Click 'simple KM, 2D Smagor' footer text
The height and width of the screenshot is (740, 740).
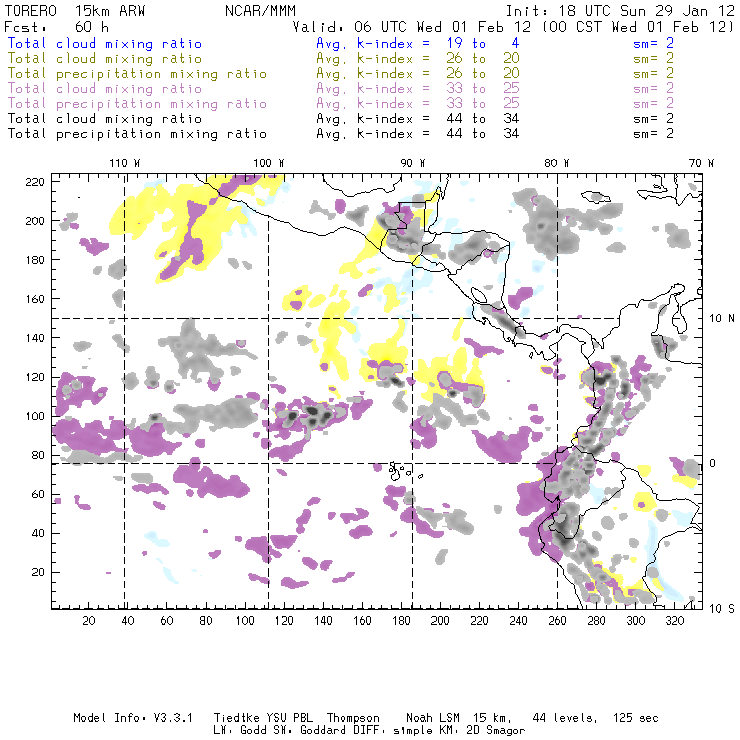pyautogui.click(x=459, y=731)
